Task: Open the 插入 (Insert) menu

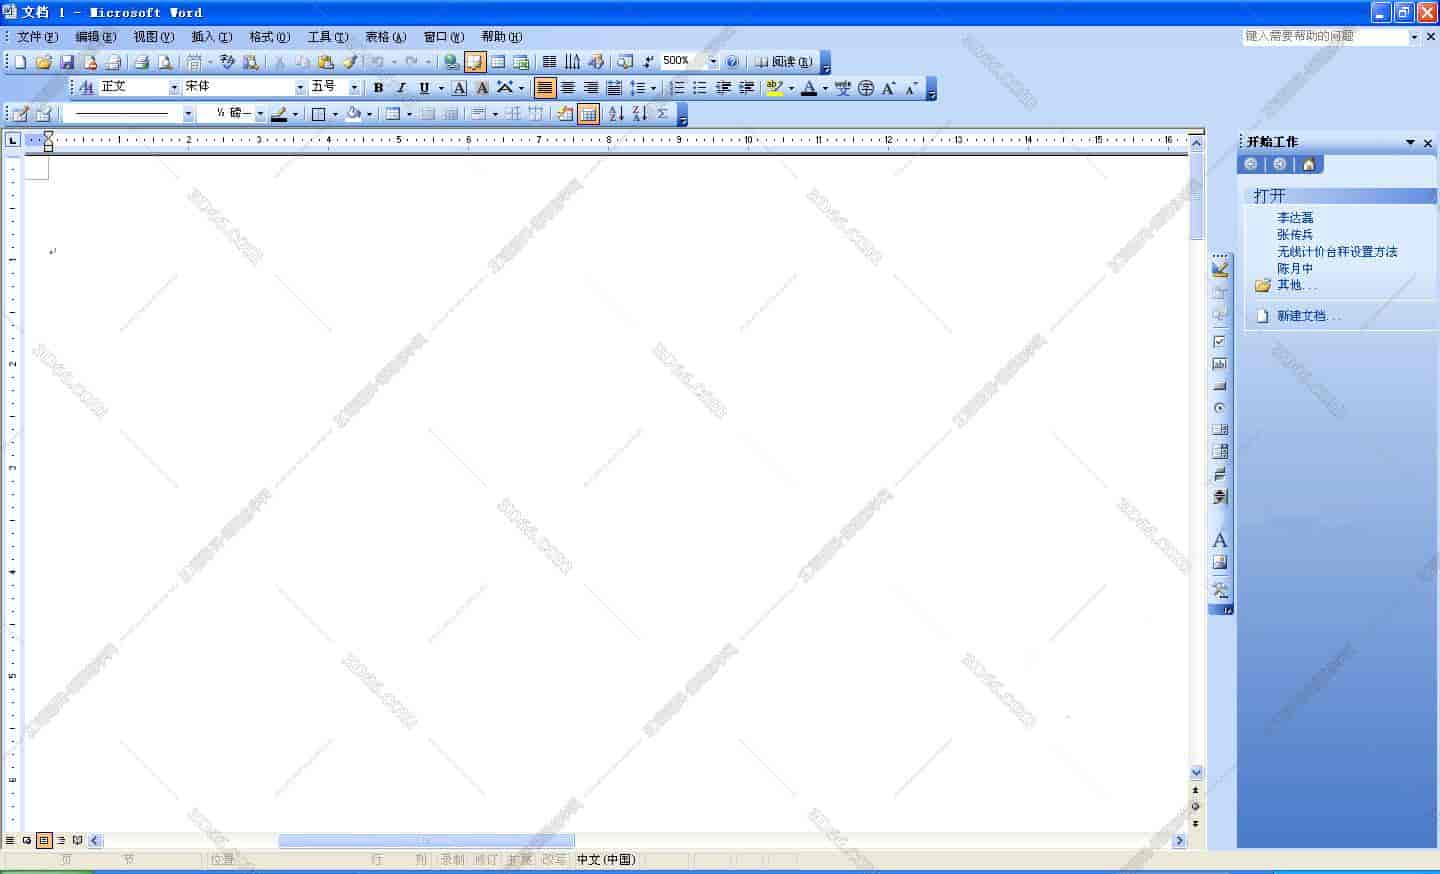Action: point(211,37)
